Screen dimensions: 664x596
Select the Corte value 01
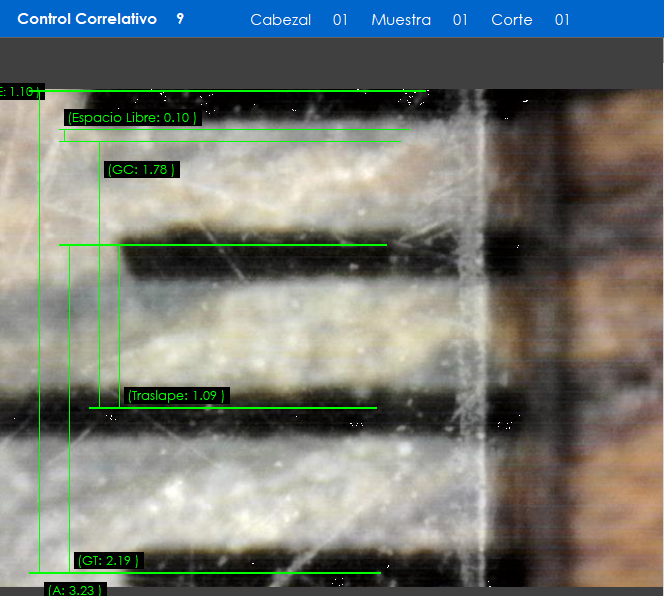[562, 20]
